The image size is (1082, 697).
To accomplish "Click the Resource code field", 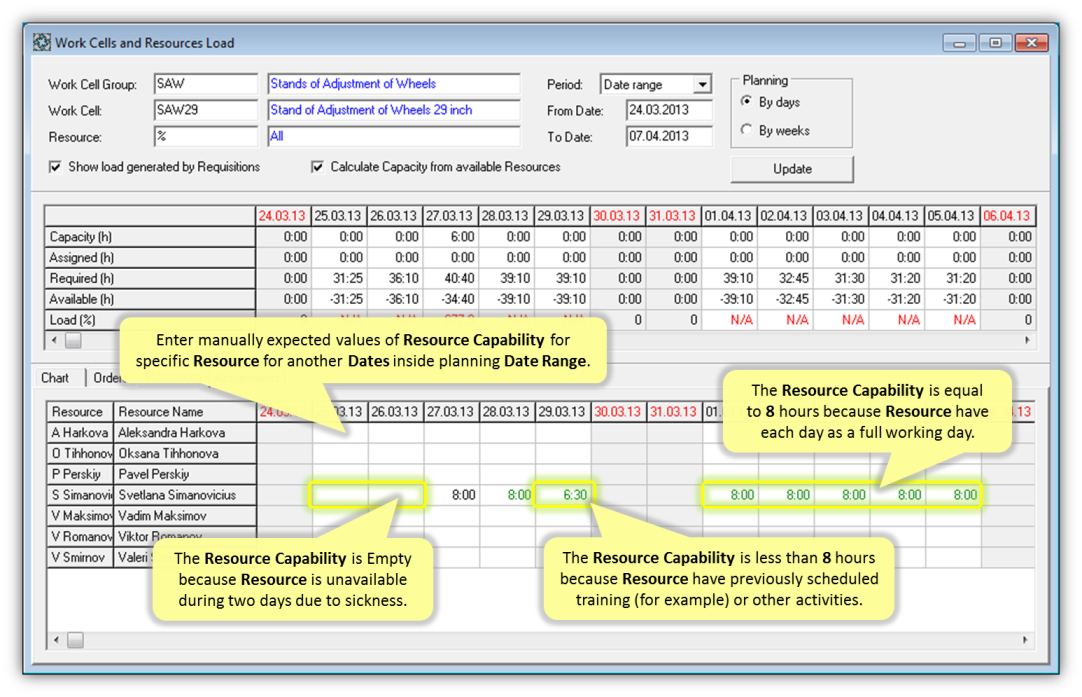I will click(x=206, y=136).
